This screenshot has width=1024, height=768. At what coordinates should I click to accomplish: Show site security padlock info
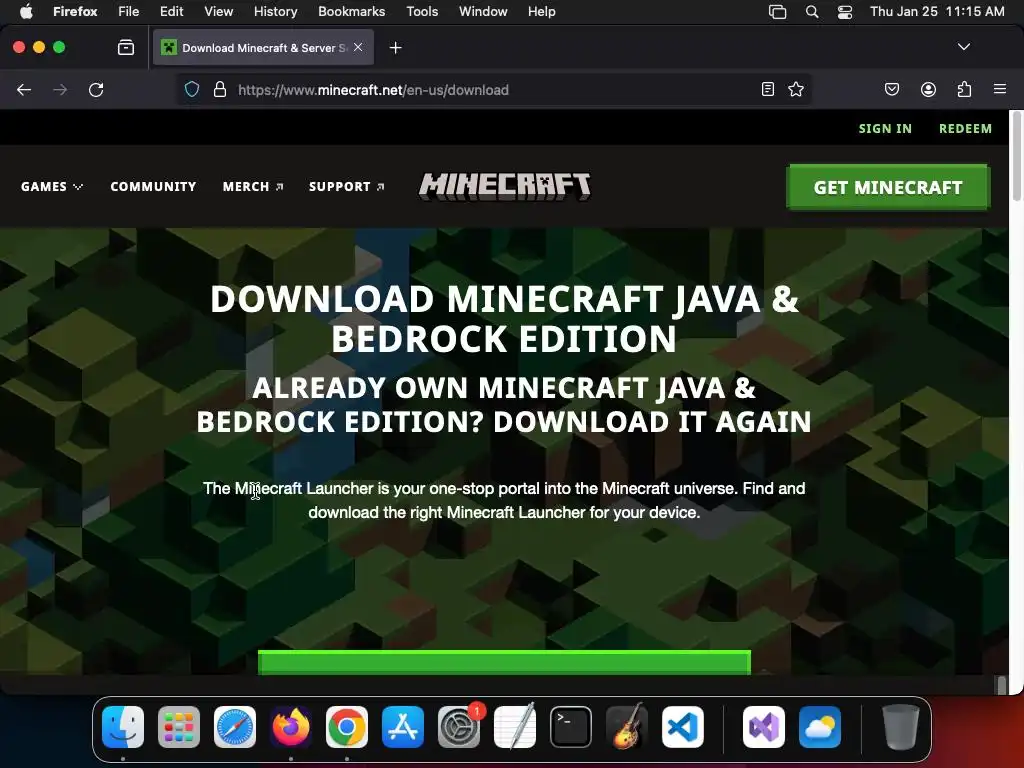220,89
